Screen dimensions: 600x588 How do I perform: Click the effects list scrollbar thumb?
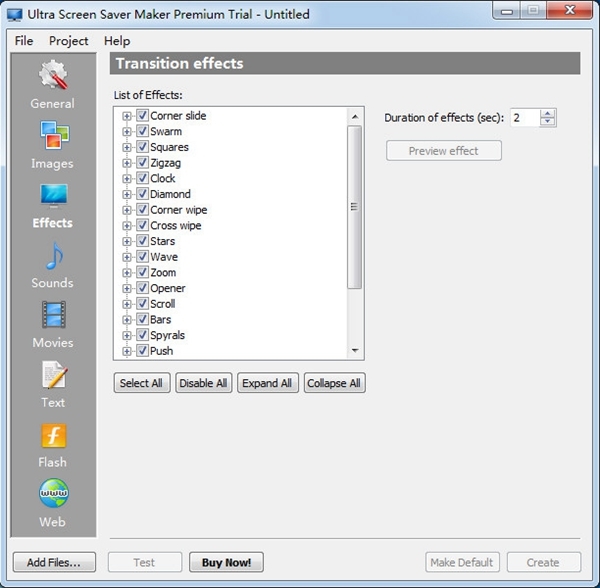click(x=354, y=207)
